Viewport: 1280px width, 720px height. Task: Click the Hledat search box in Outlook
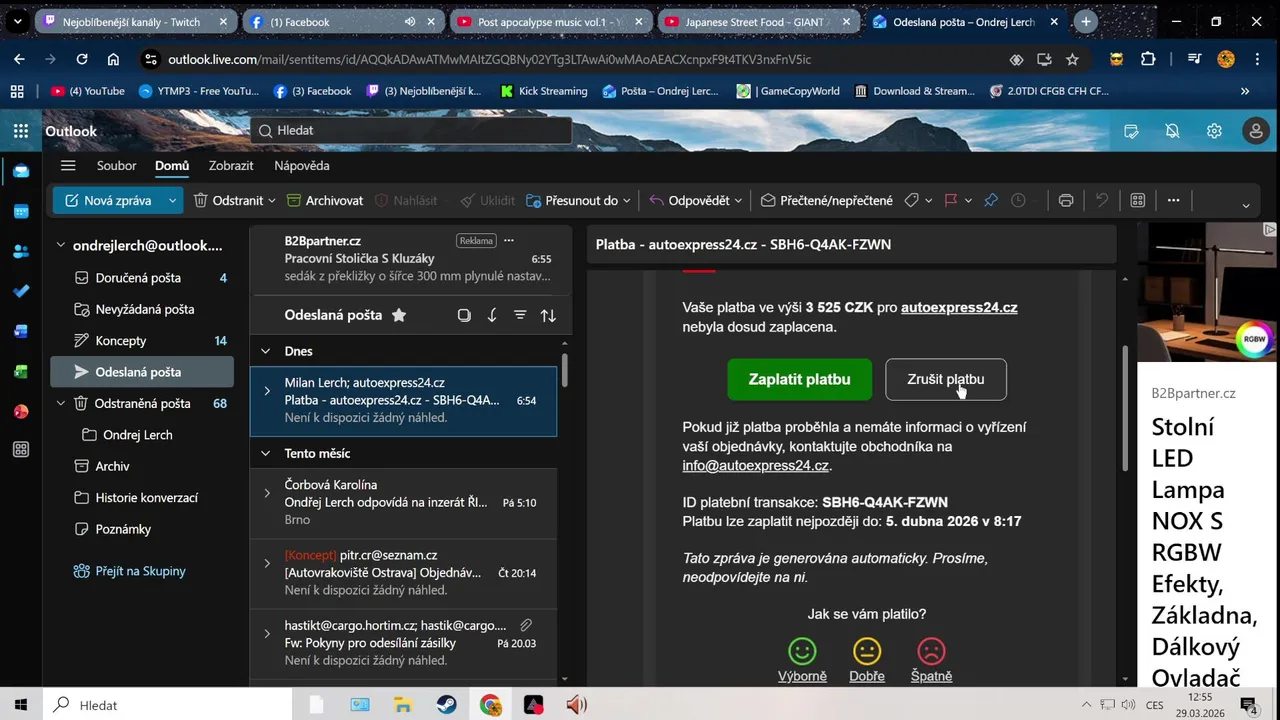pos(411,131)
